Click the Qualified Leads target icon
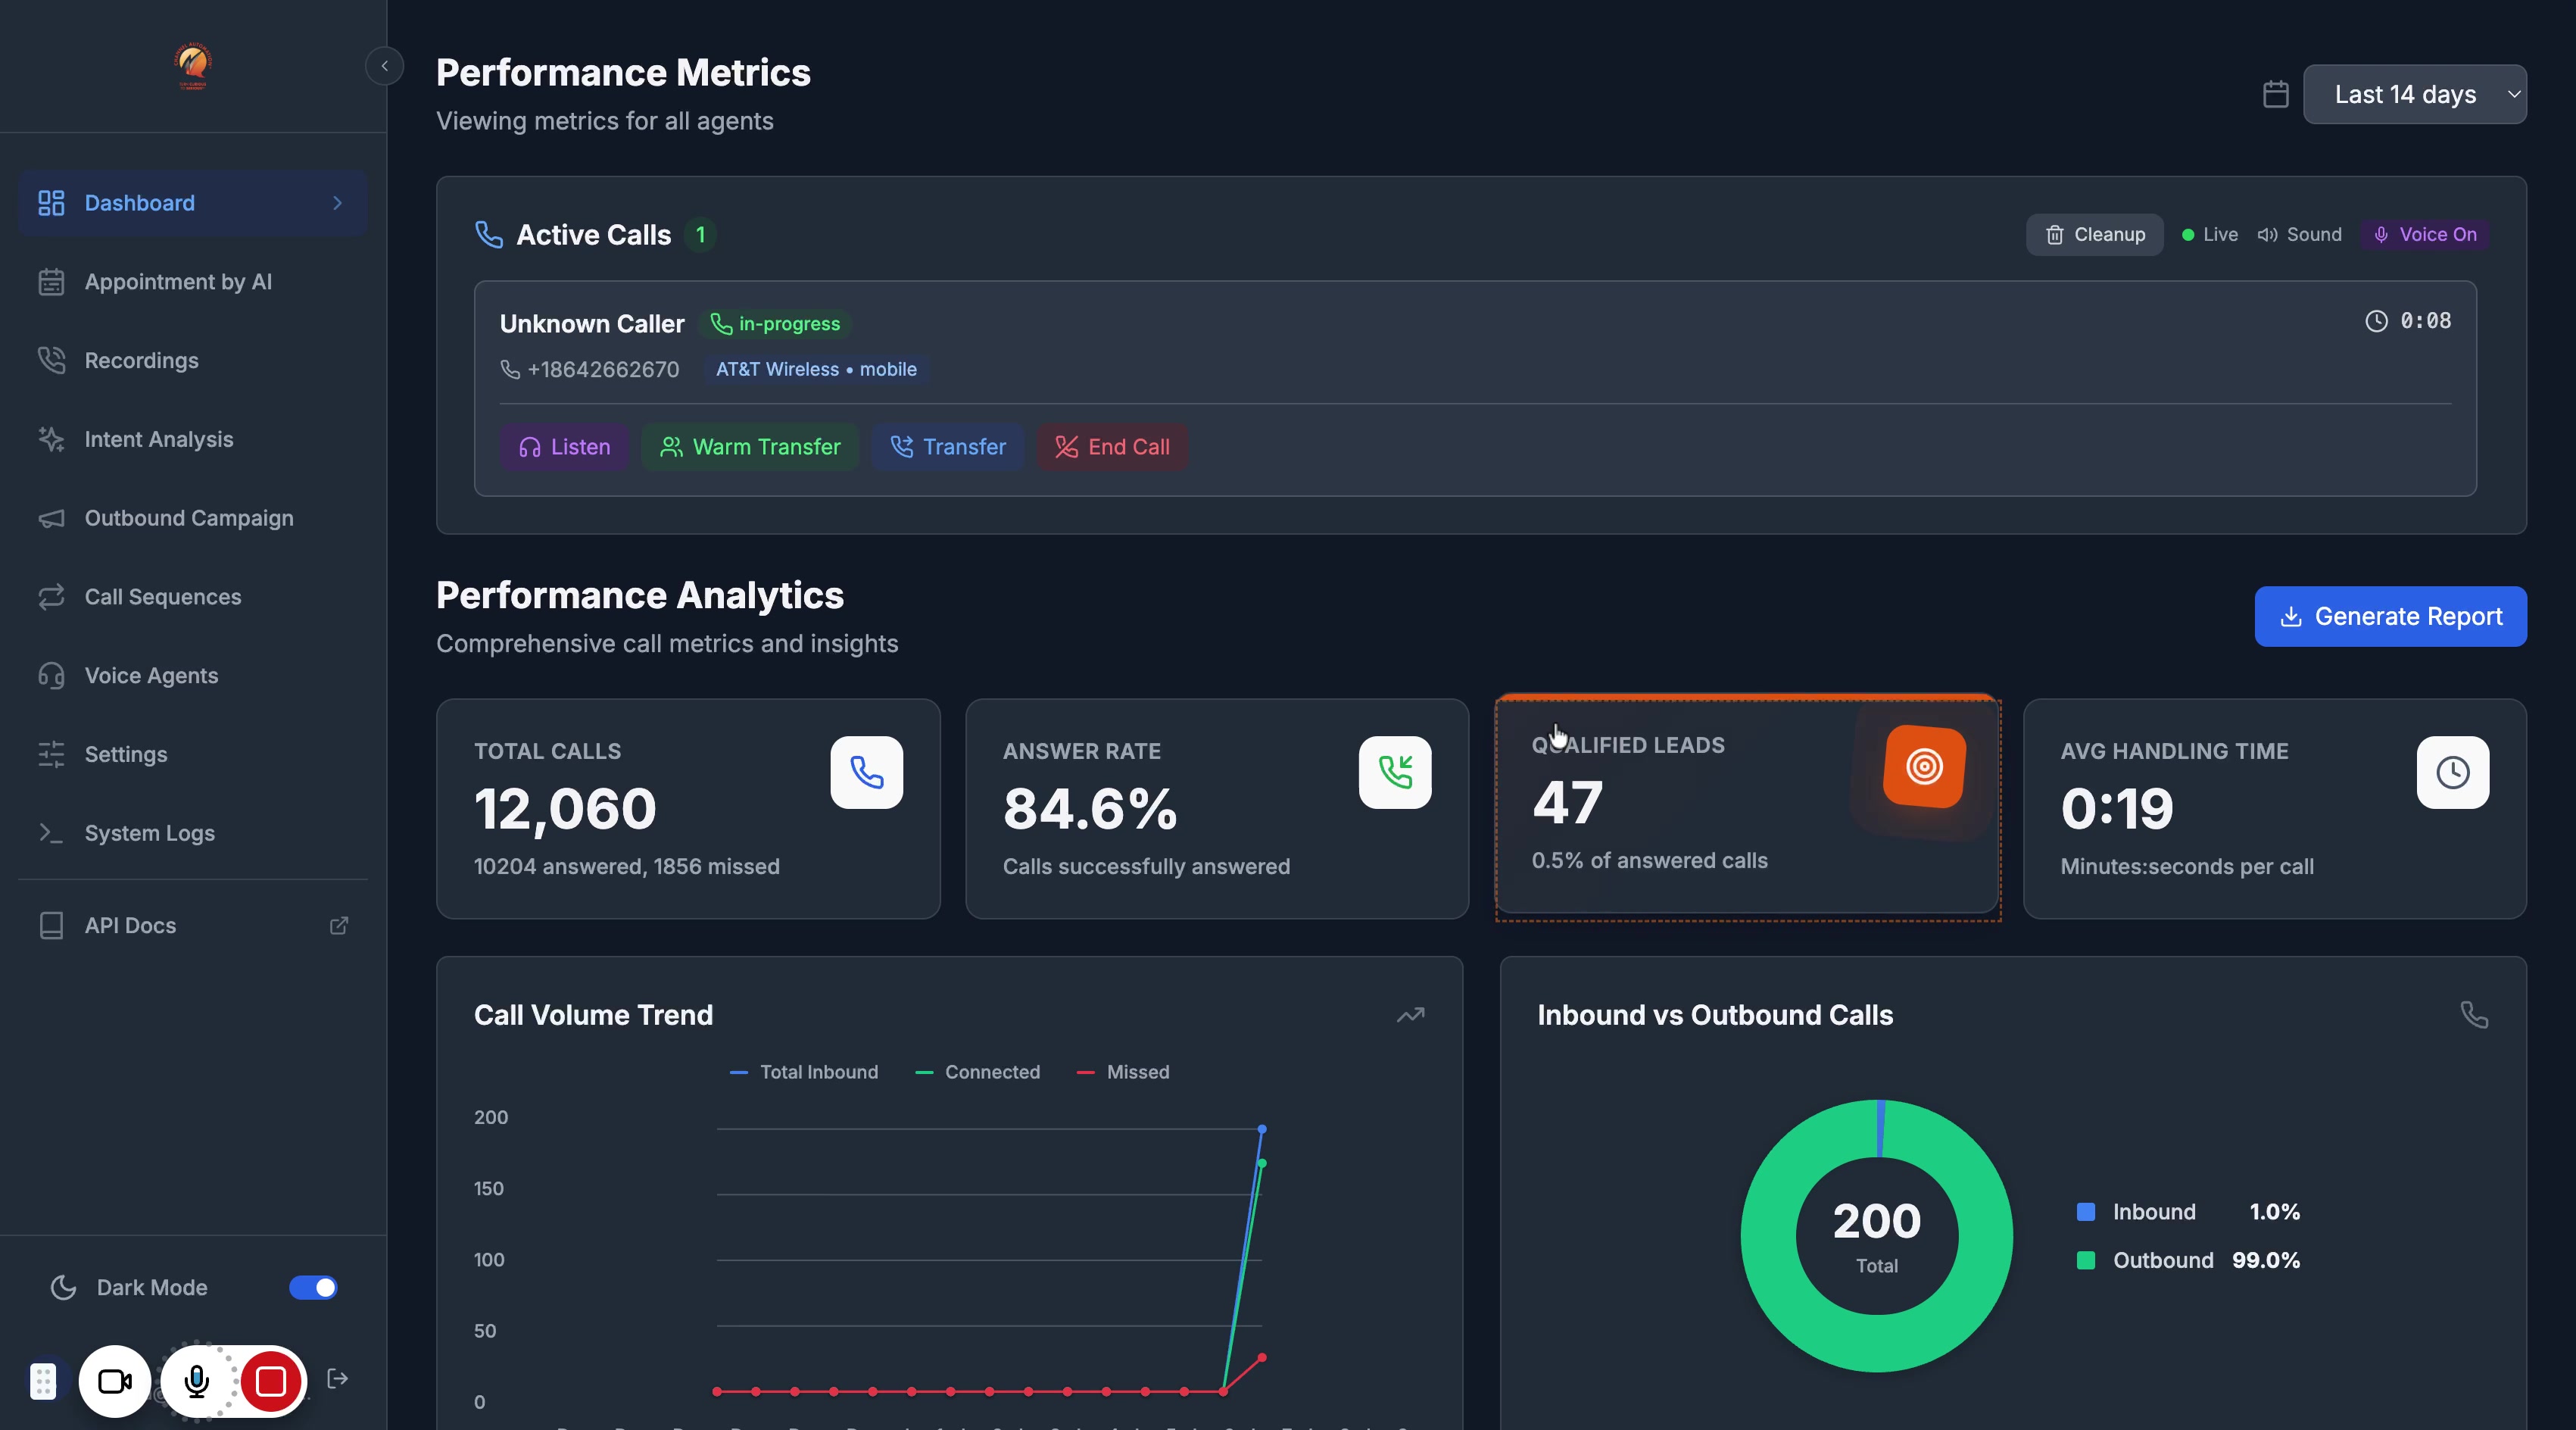Image resolution: width=2576 pixels, height=1430 pixels. (x=1924, y=767)
